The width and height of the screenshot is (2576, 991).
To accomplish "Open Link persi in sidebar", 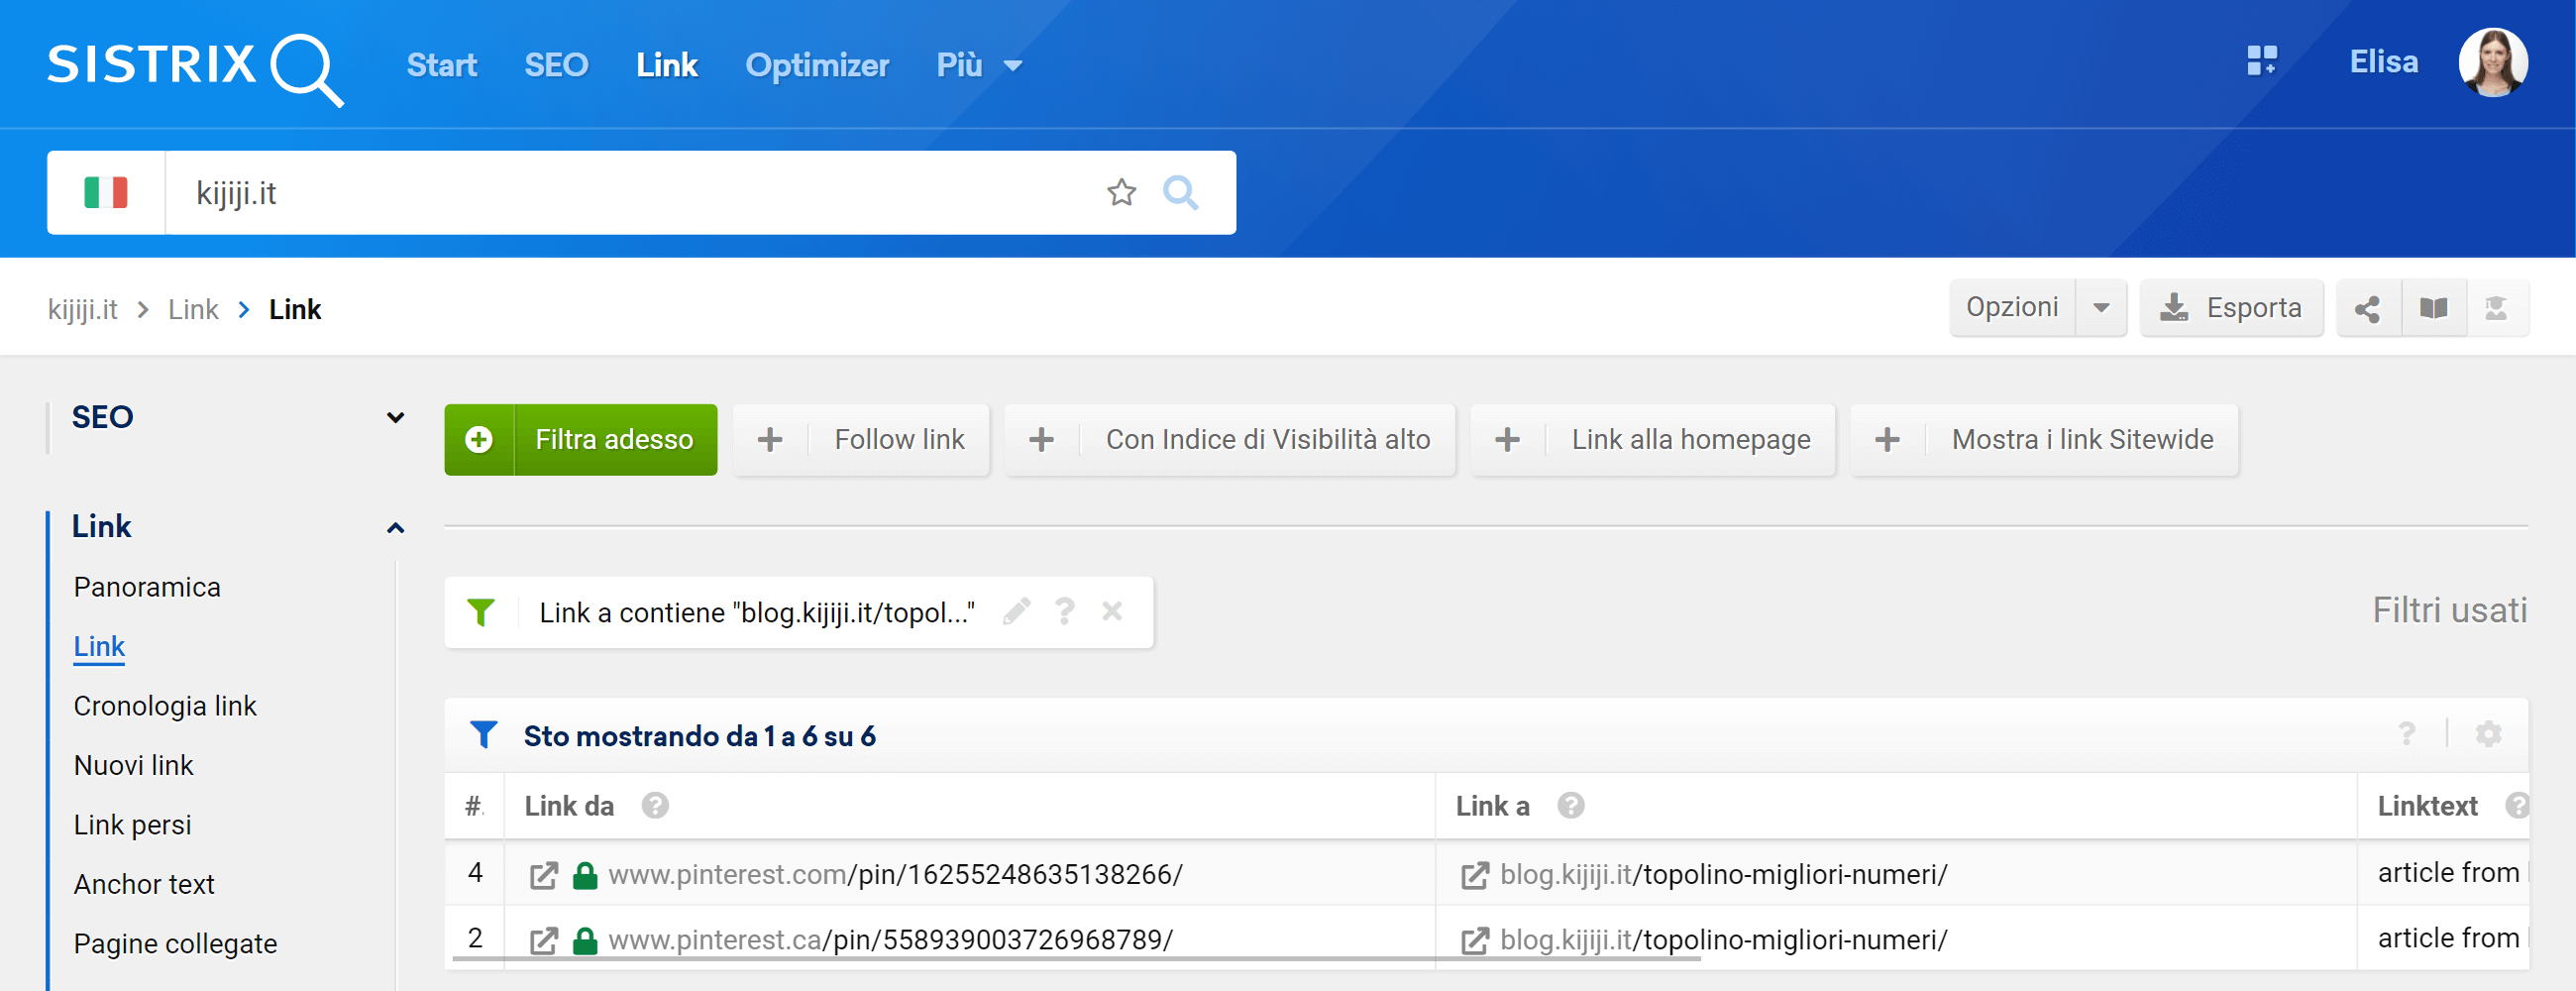I will pos(132,825).
